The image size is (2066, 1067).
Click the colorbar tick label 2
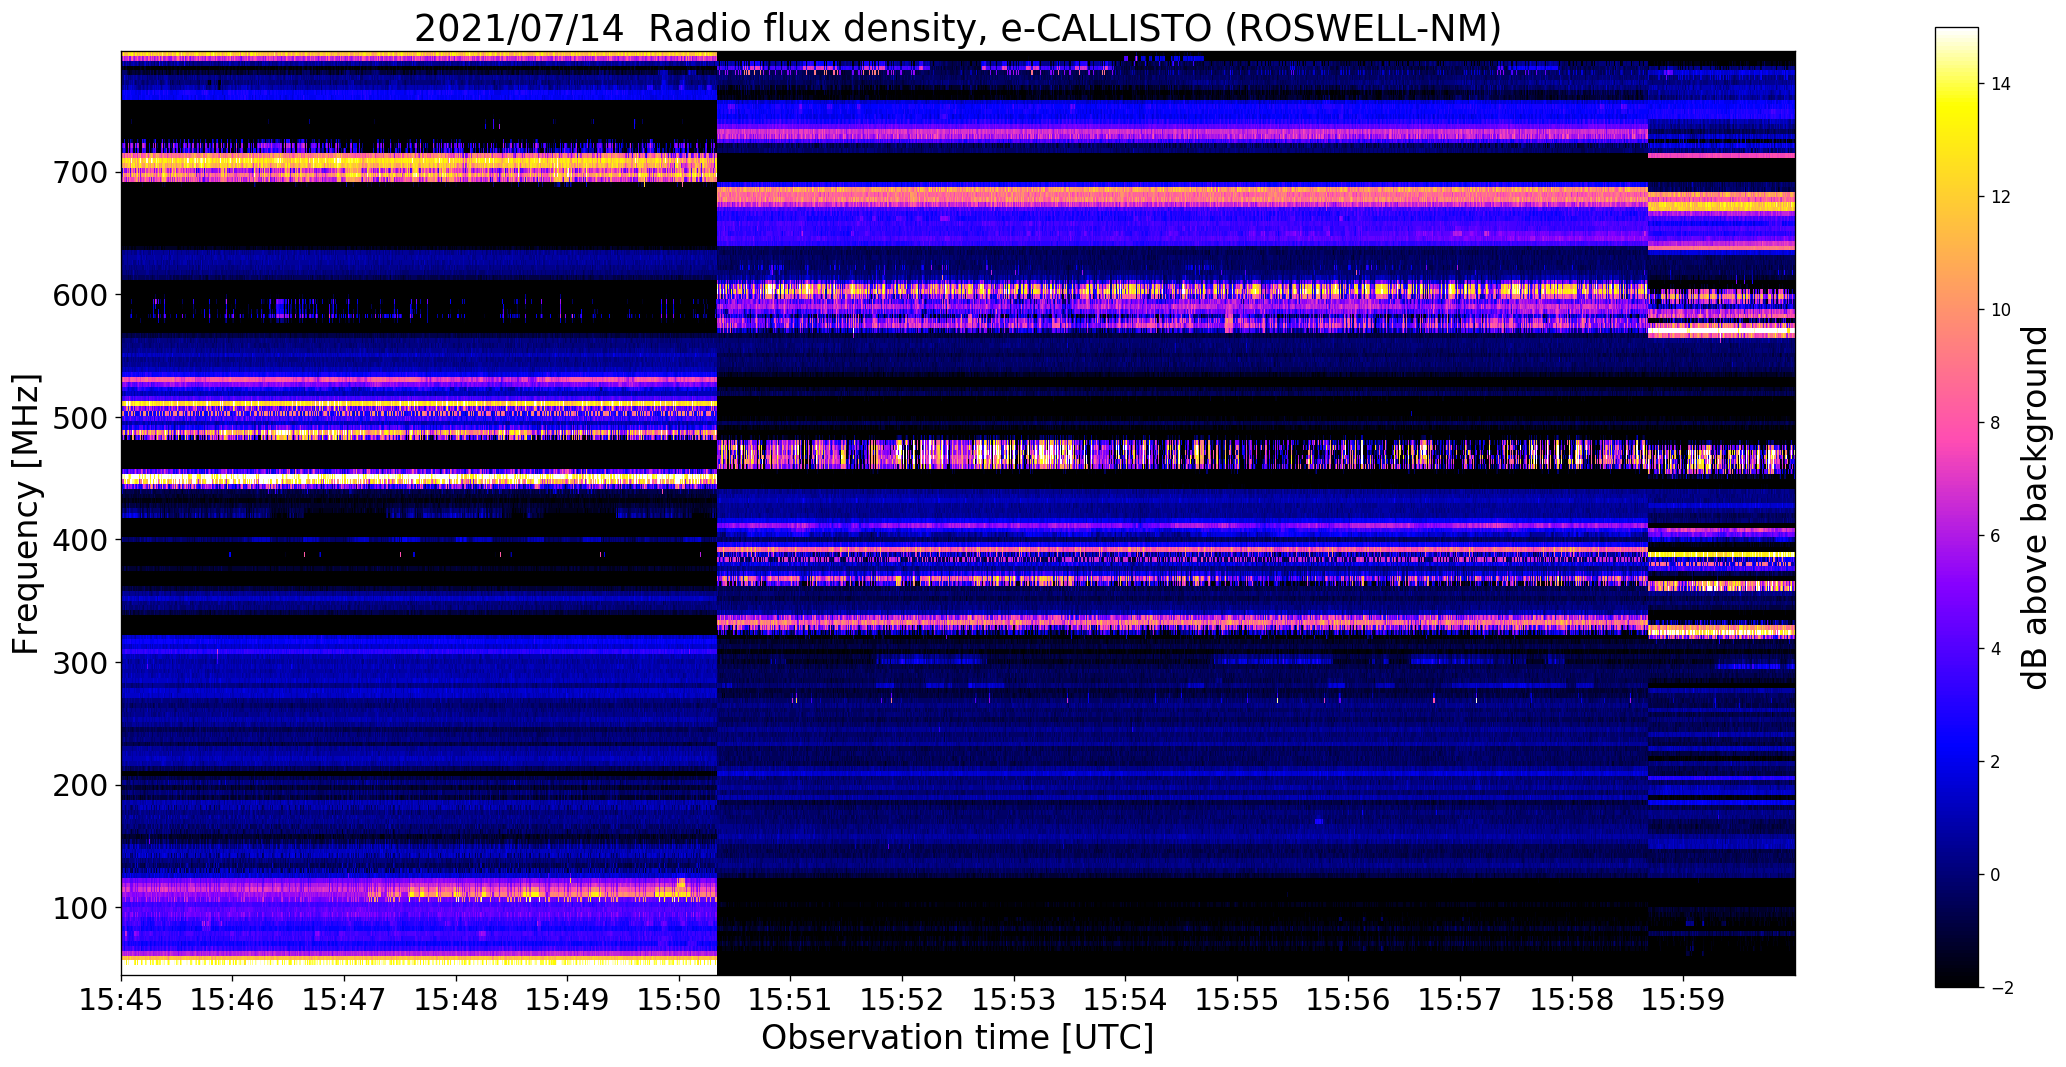point(1996,762)
